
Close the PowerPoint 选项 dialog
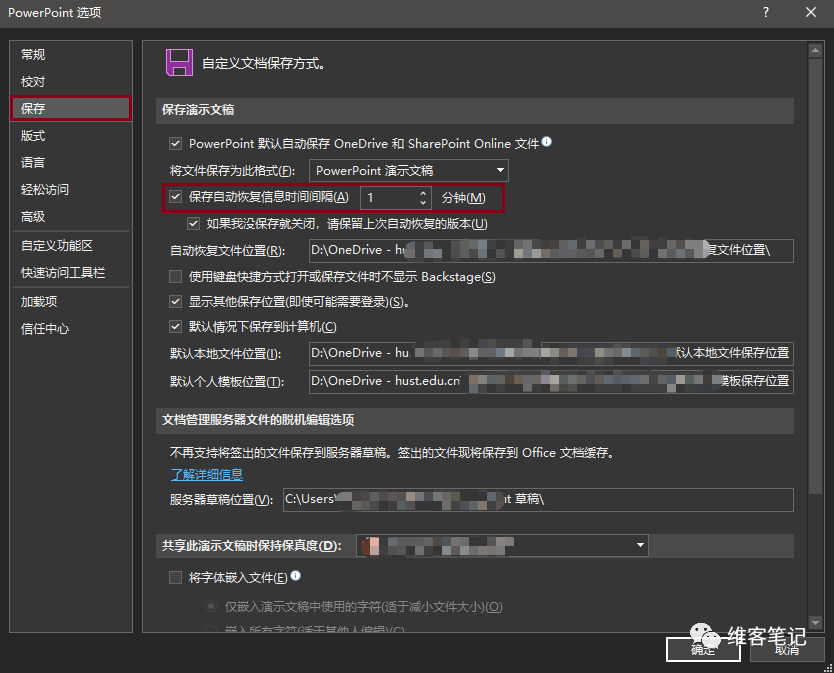click(811, 12)
